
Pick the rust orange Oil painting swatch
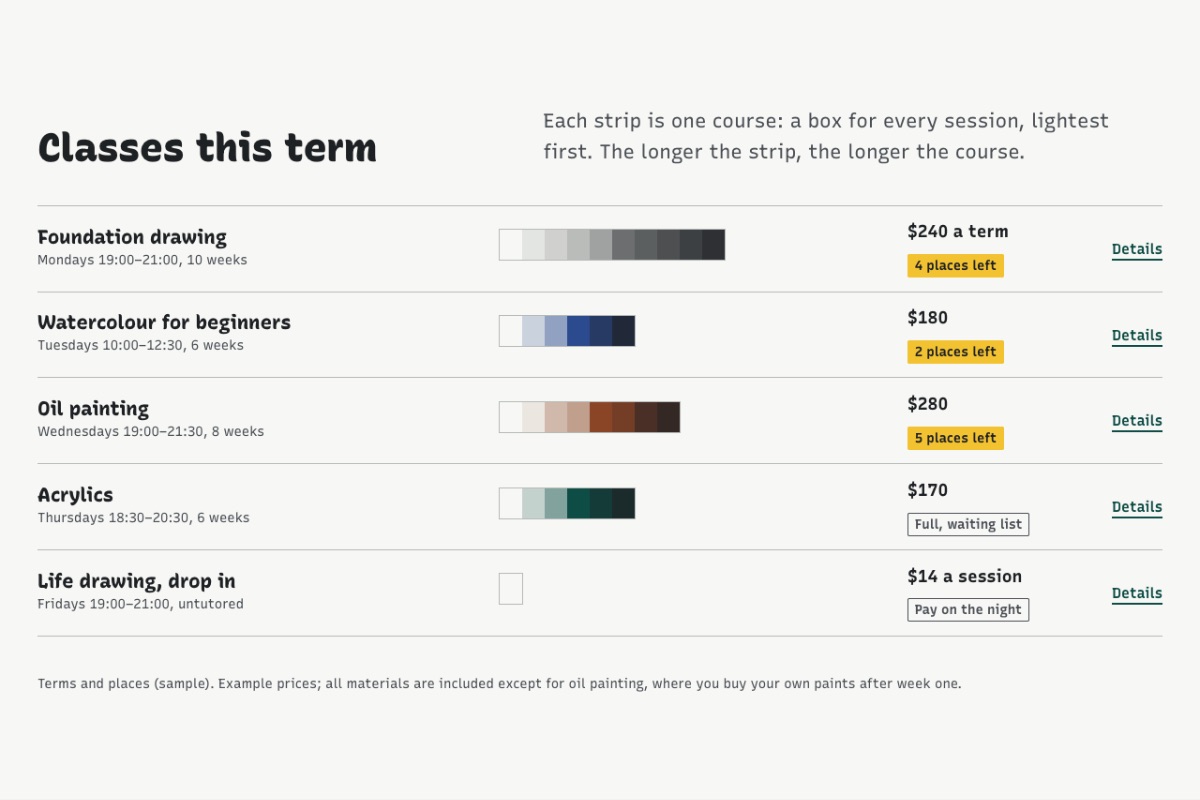601,417
